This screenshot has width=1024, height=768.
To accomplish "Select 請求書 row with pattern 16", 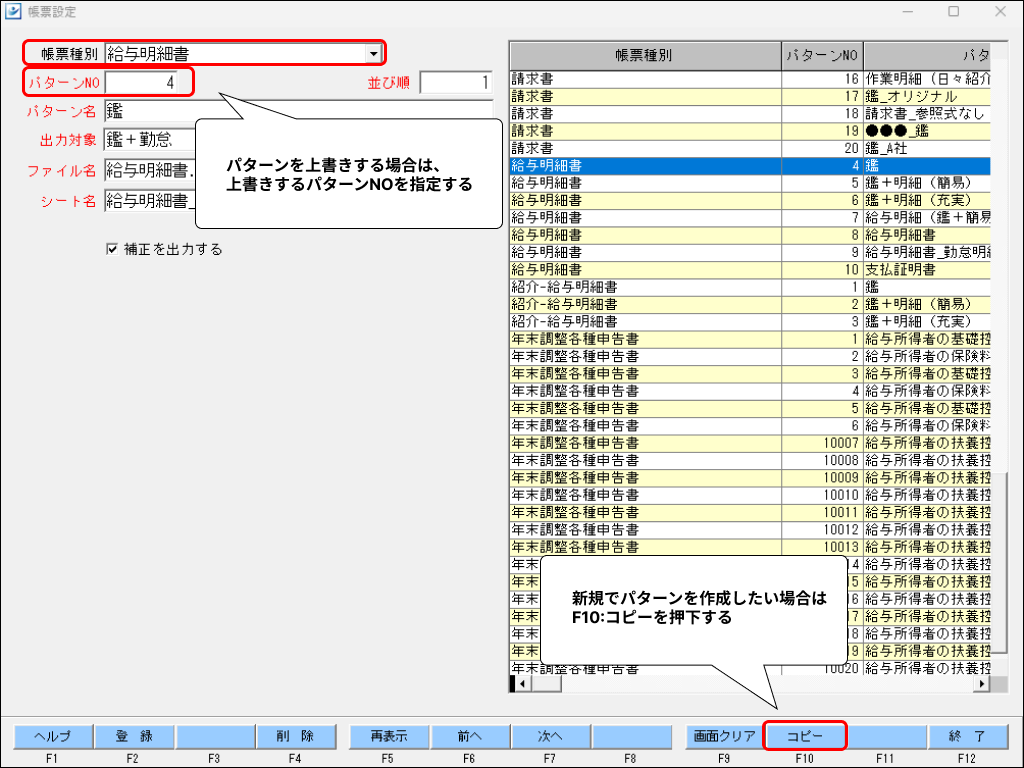I will point(750,79).
